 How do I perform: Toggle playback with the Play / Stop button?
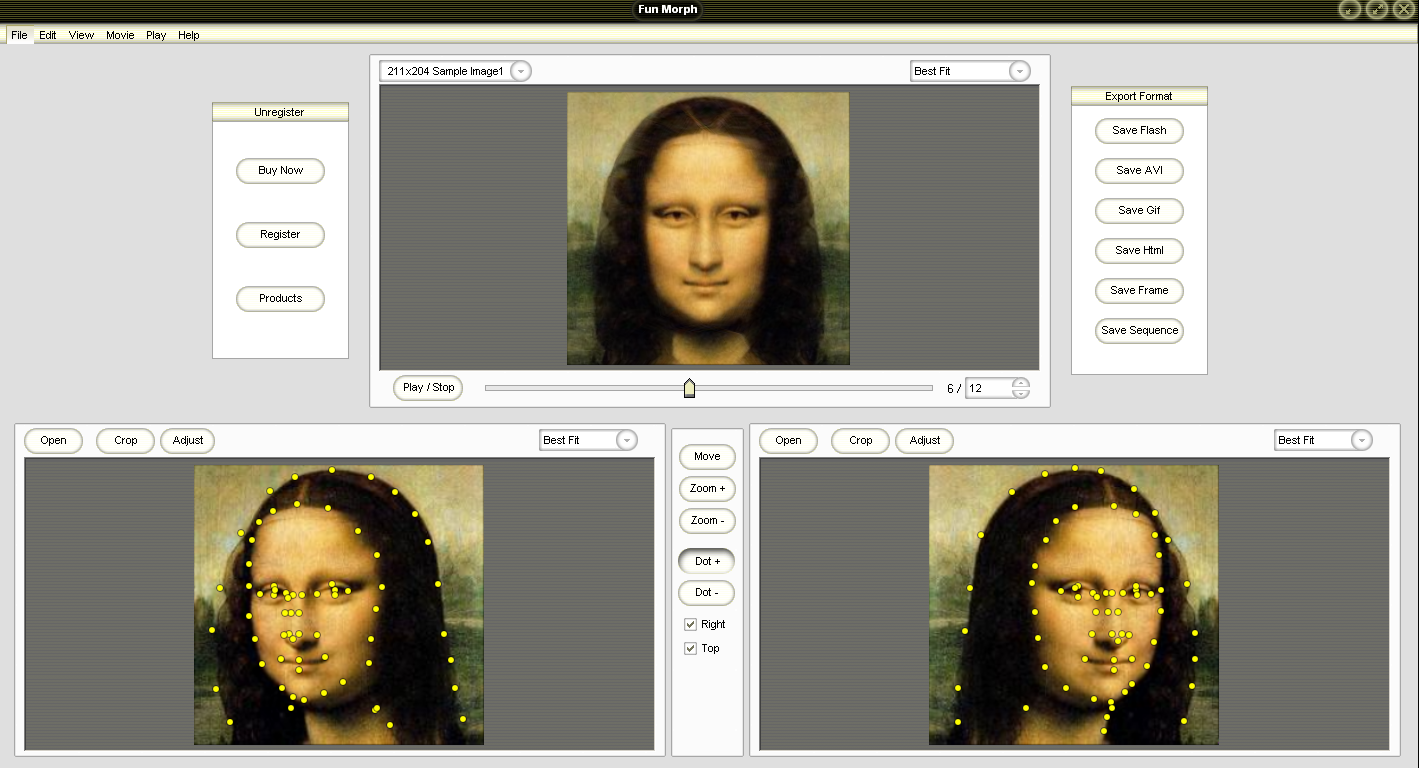(x=428, y=388)
